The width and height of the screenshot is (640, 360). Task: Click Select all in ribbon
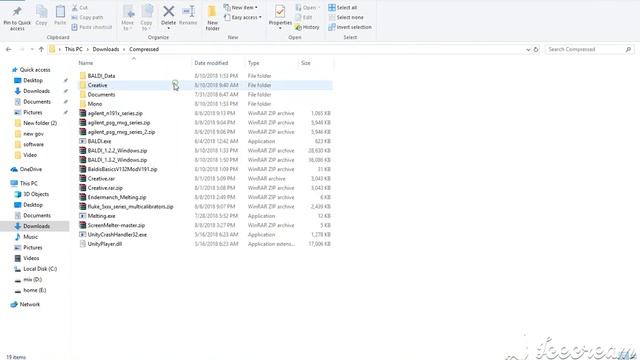tap(343, 8)
